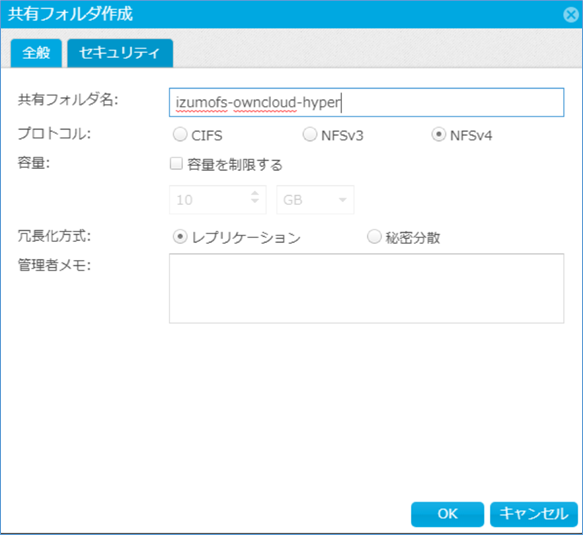Click the 冗長化方式 label
Viewport: 583px width, 535px height.
coord(54,236)
